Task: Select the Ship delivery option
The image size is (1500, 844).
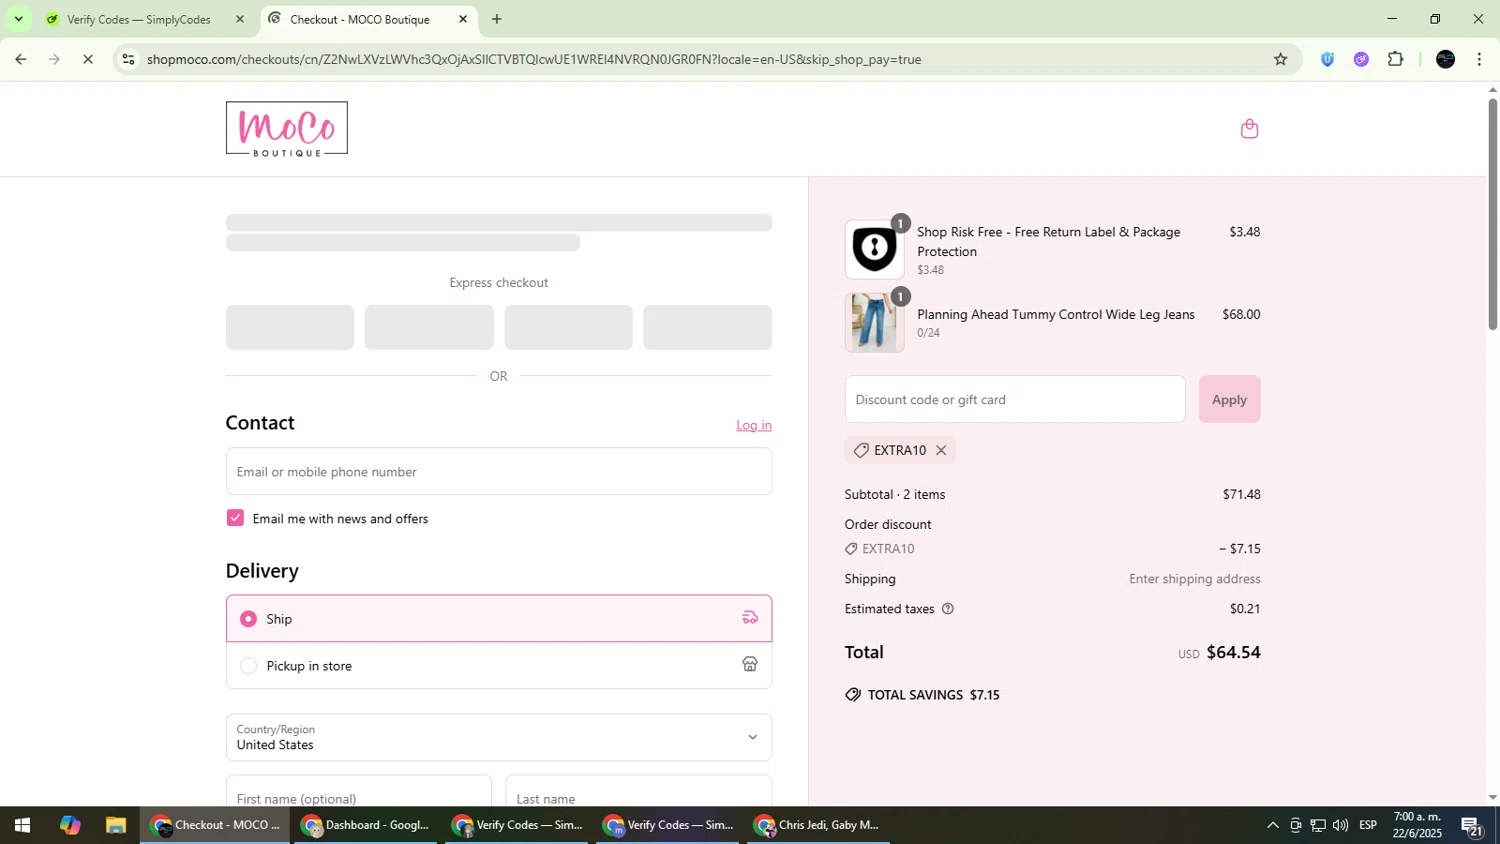Action: [x=499, y=619]
